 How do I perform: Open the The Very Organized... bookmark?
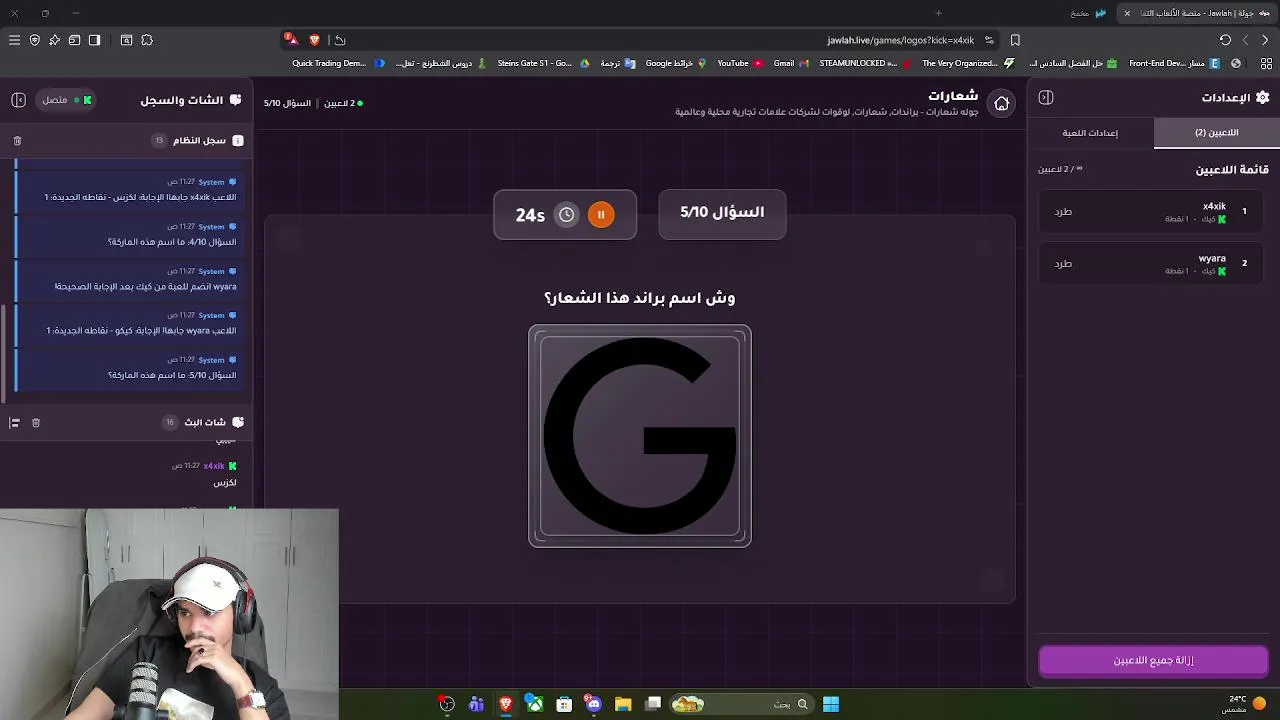click(968, 63)
